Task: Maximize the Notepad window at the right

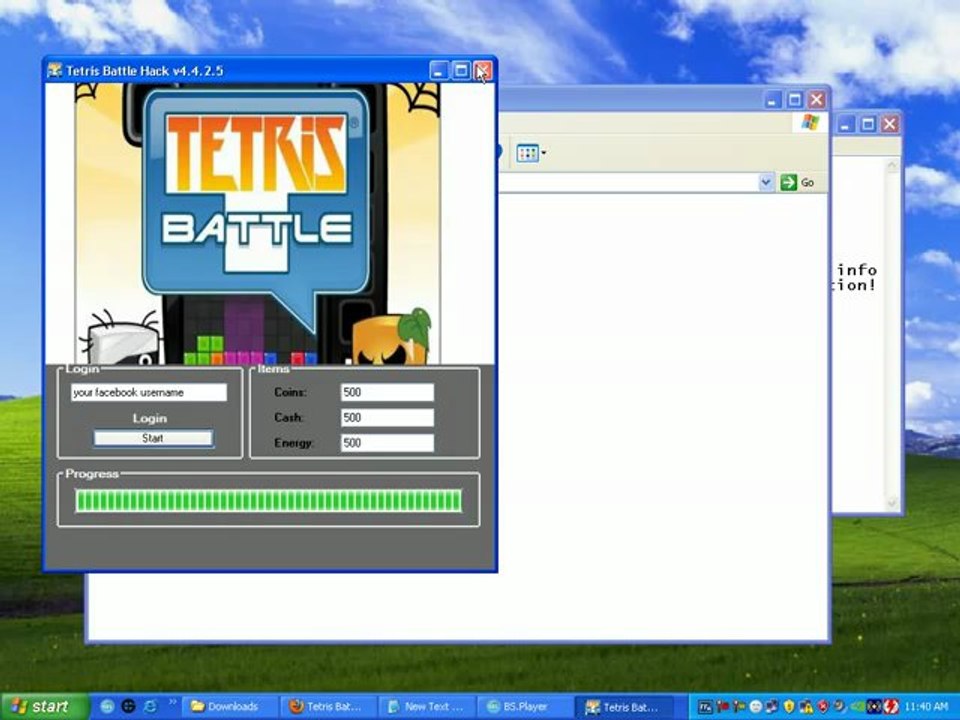Action: [x=868, y=125]
